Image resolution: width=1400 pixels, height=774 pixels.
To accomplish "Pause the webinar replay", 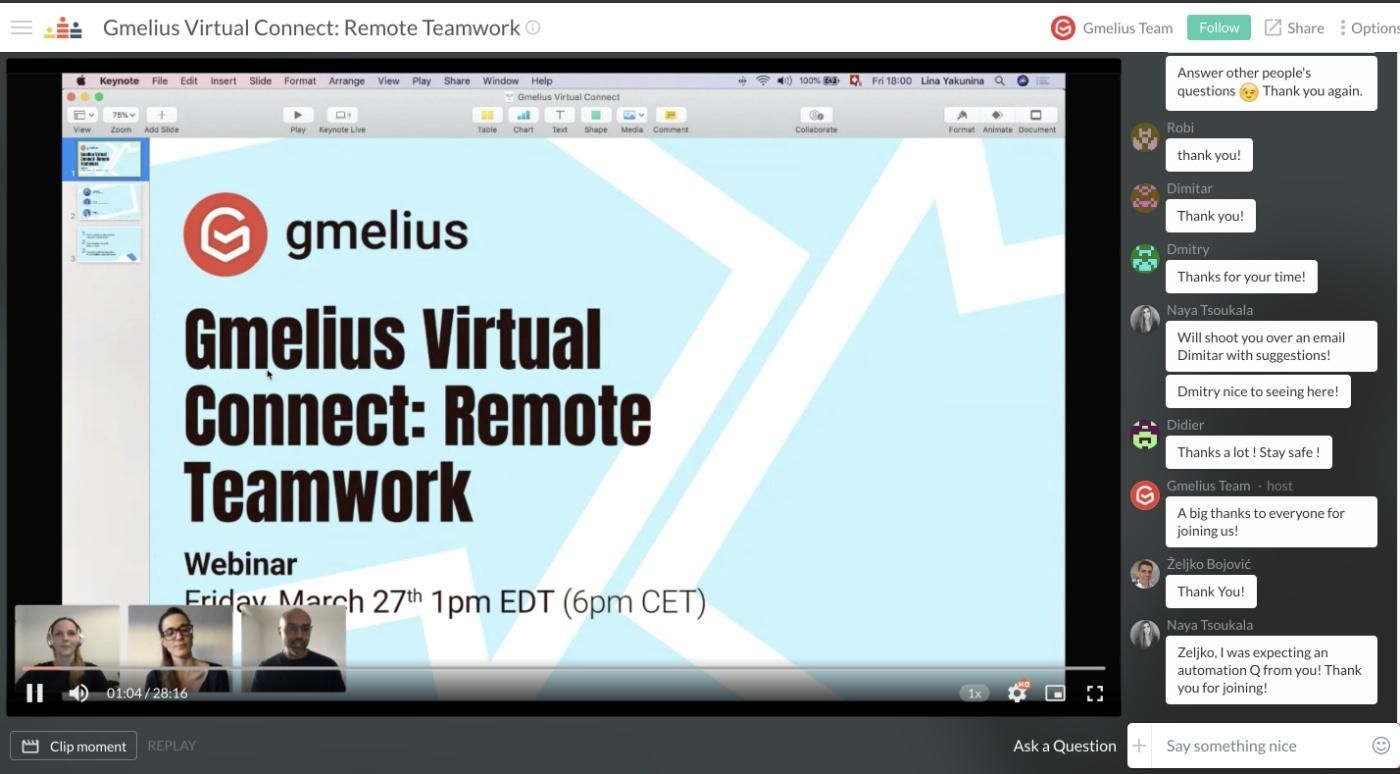I will pyautogui.click(x=34, y=693).
